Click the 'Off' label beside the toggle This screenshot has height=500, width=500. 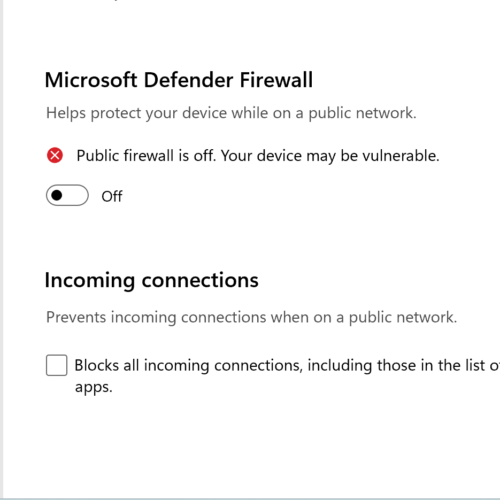click(112, 196)
